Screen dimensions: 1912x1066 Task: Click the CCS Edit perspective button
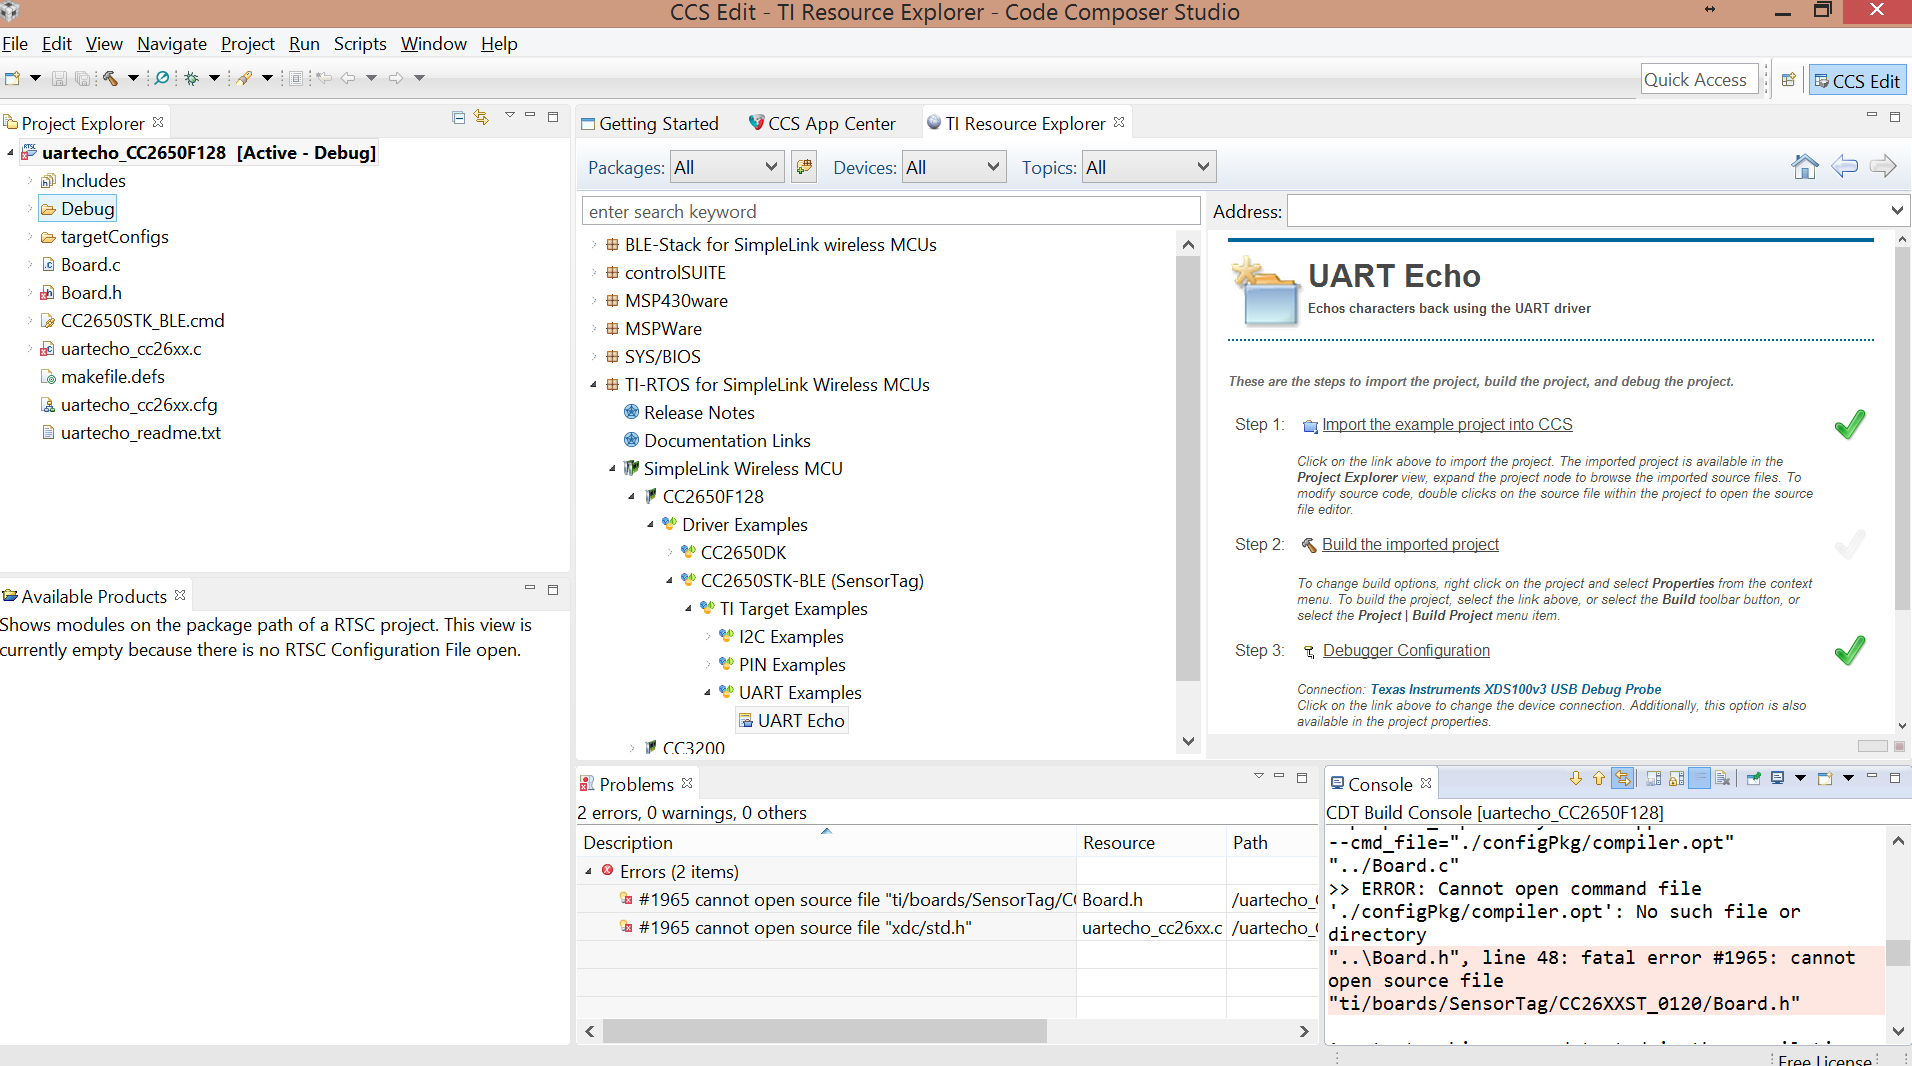1857,80
